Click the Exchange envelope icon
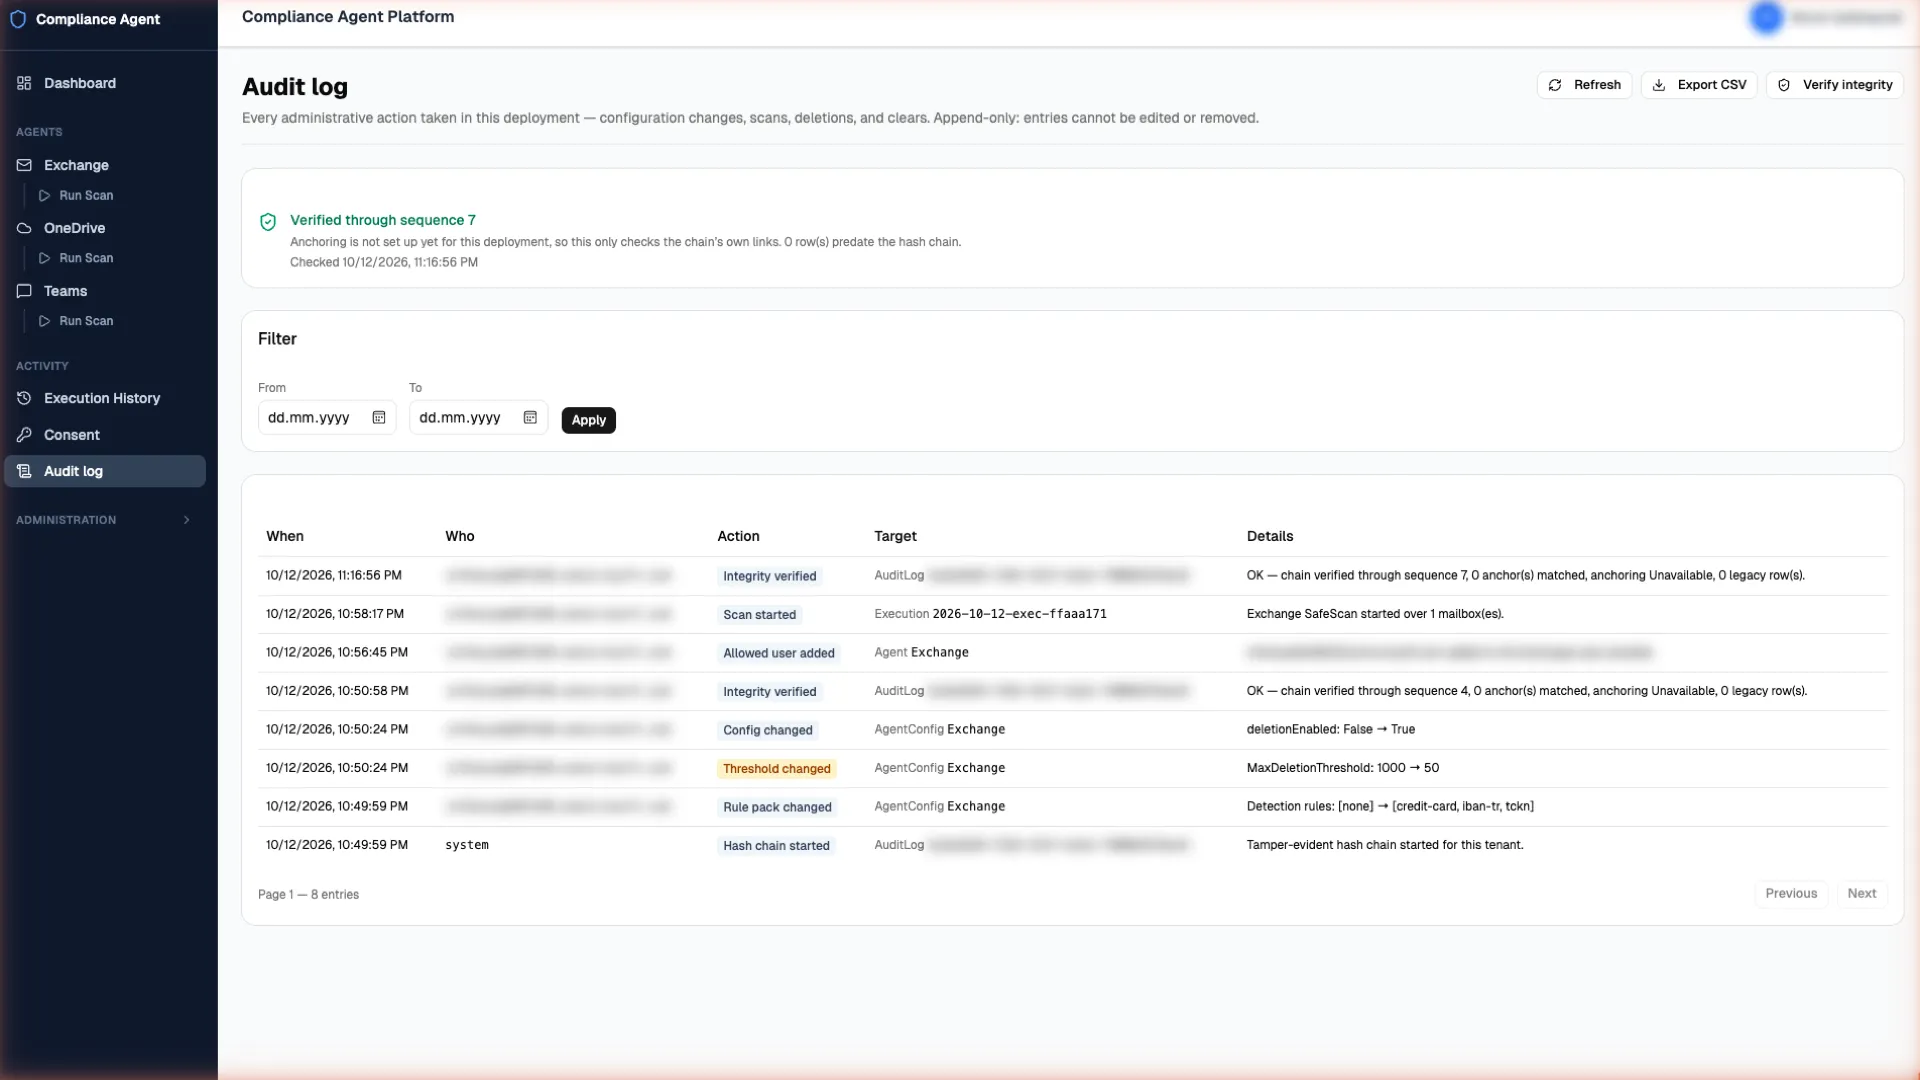This screenshot has height=1080, width=1920. [x=24, y=165]
